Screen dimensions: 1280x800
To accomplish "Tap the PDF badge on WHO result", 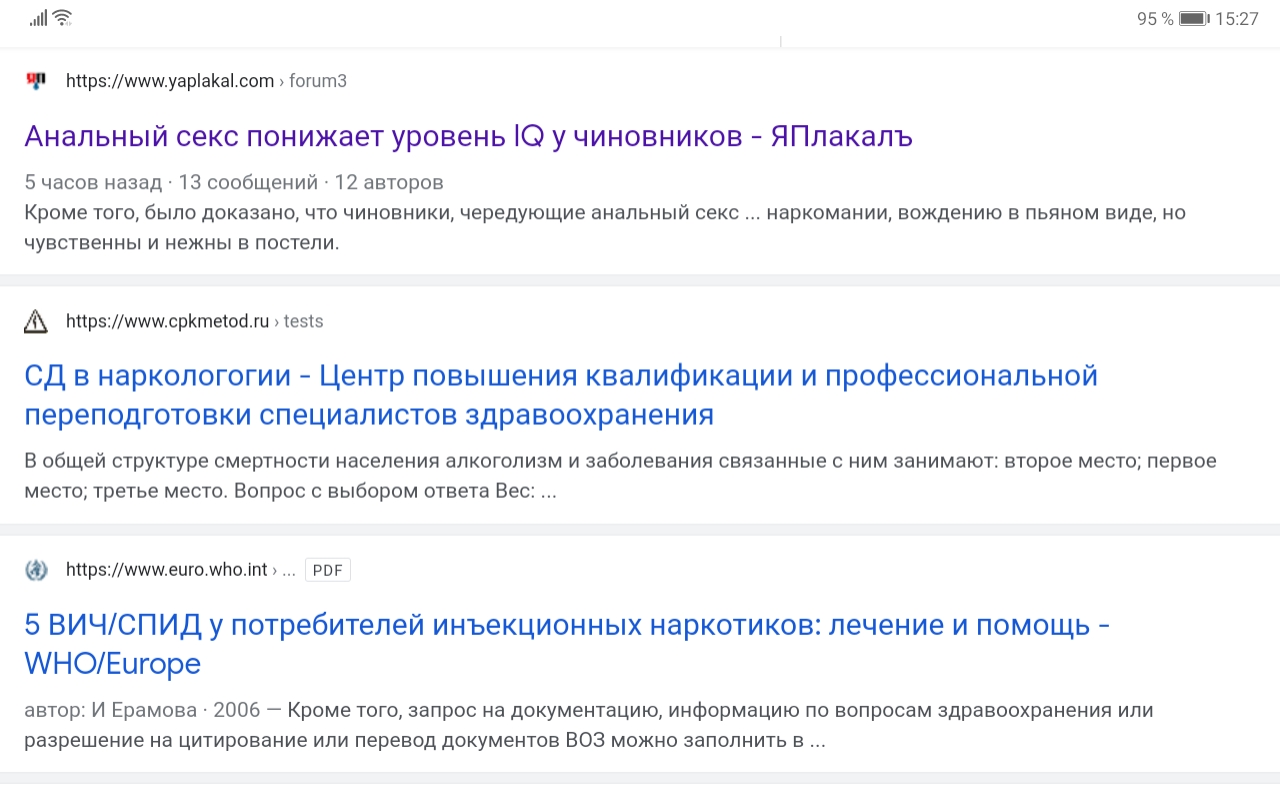I will (x=328, y=570).
